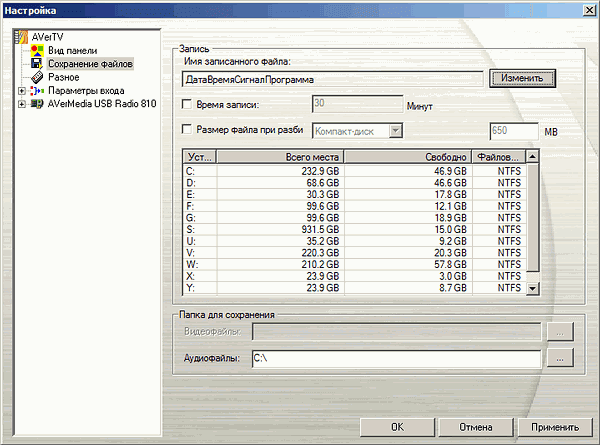
Task: Enable the Размер файла при разби checkbox
Action: click(187, 129)
